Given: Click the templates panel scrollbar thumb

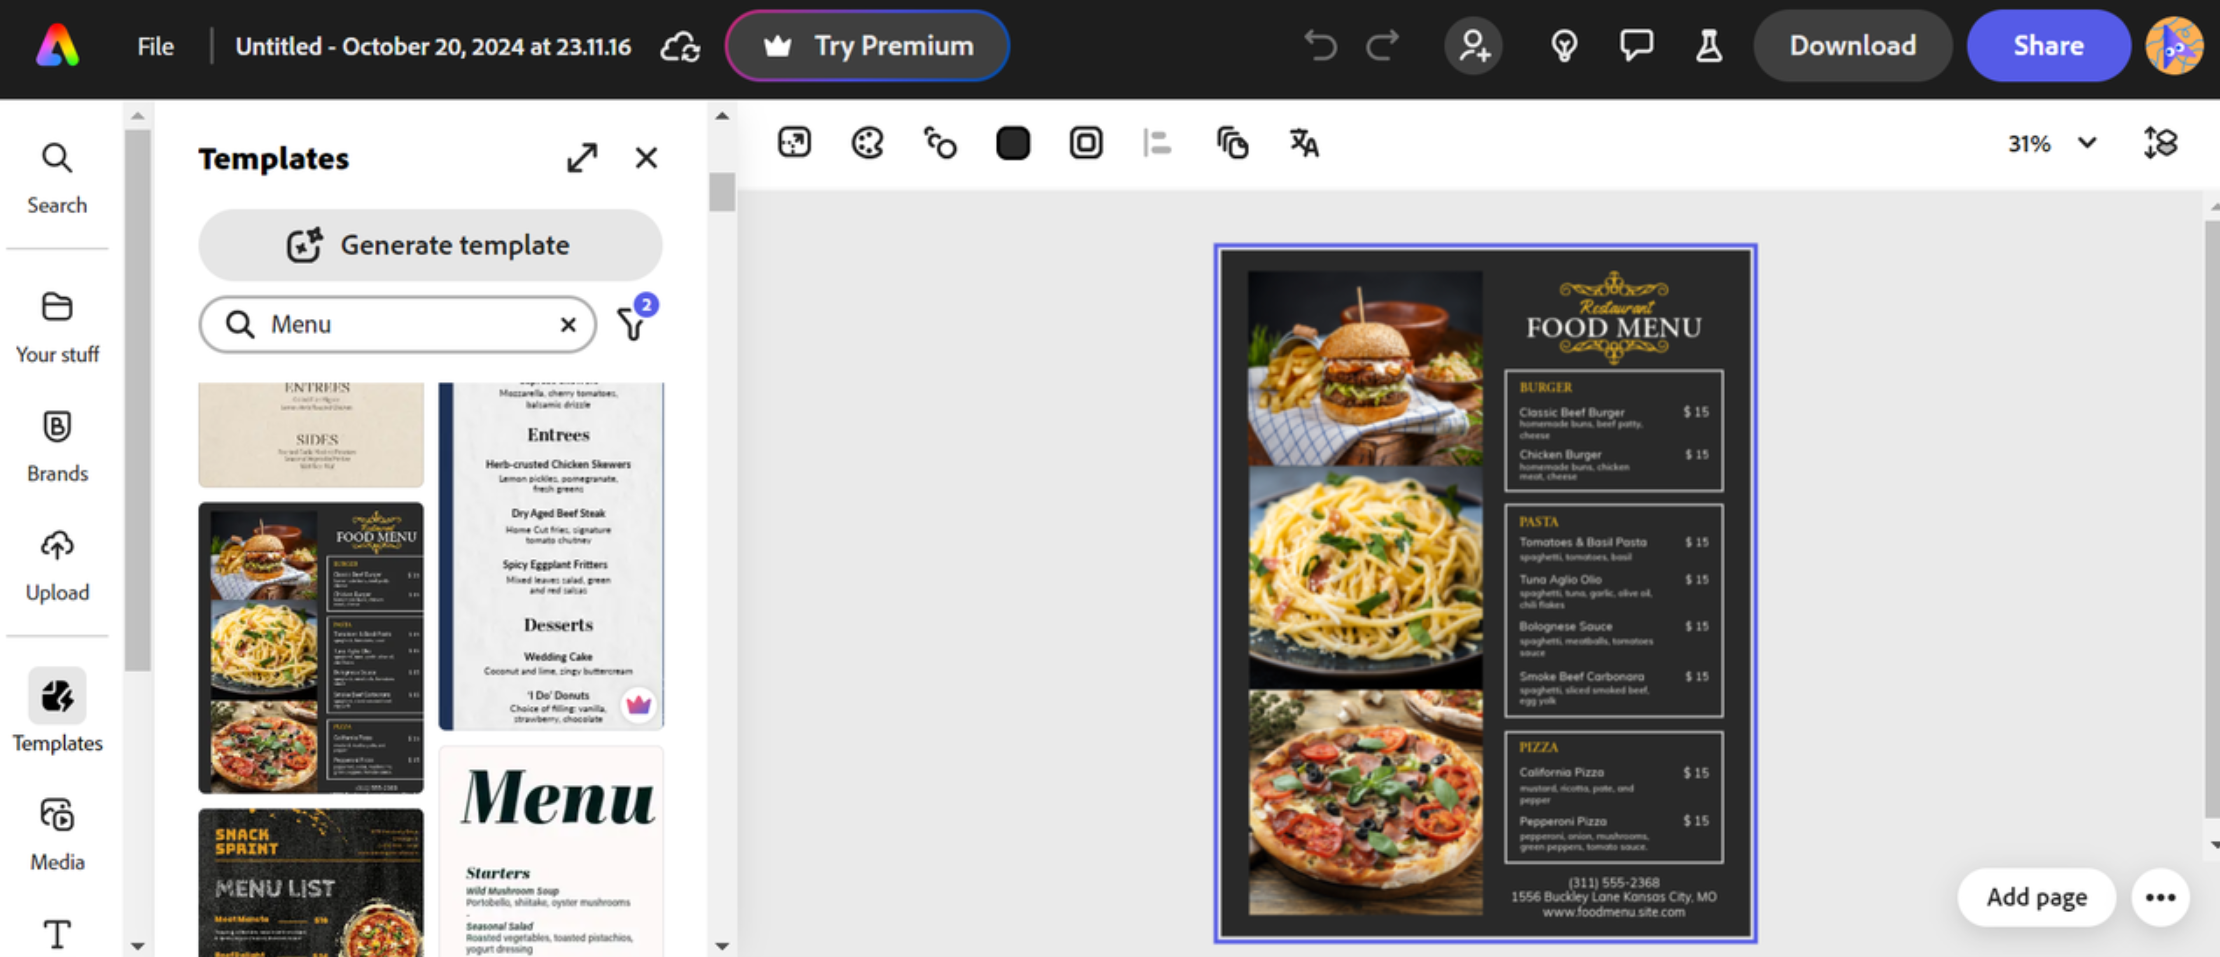Looking at the screenshot, I should 721,192.
